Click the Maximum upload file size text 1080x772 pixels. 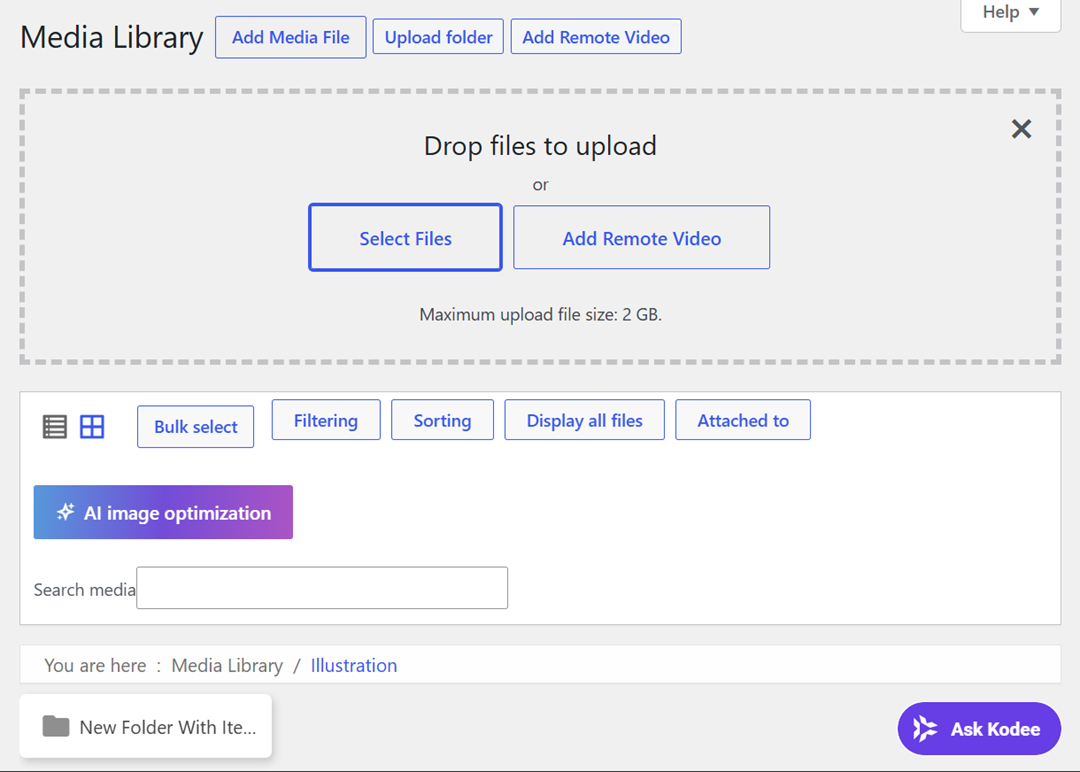(x=540, y=315)
